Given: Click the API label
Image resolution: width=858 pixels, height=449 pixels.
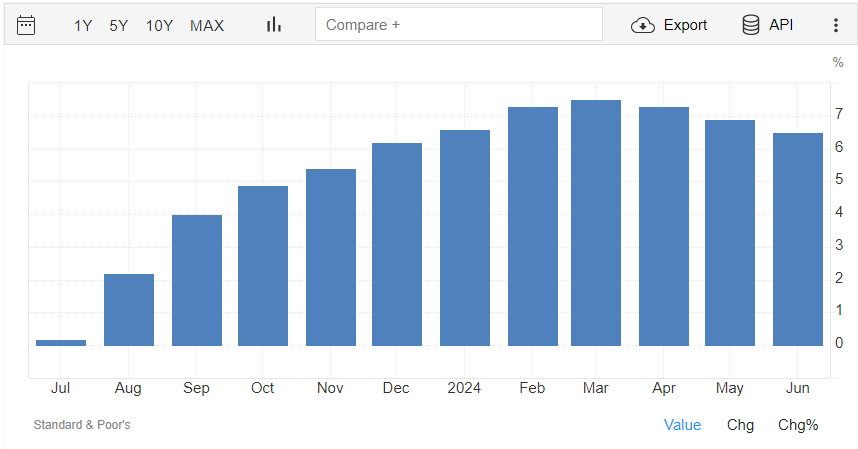Looking at the screenshot, I should point(781,25).
